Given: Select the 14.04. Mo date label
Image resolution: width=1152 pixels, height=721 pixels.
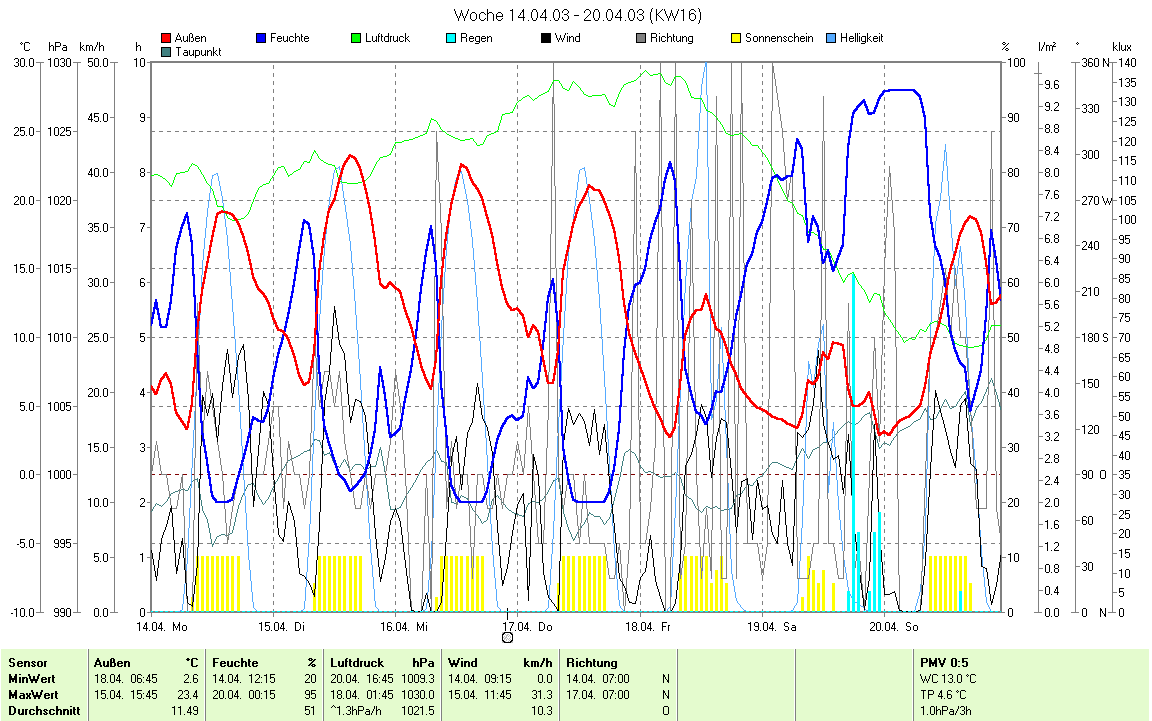Looking at the screenshot, I should 161,627.
